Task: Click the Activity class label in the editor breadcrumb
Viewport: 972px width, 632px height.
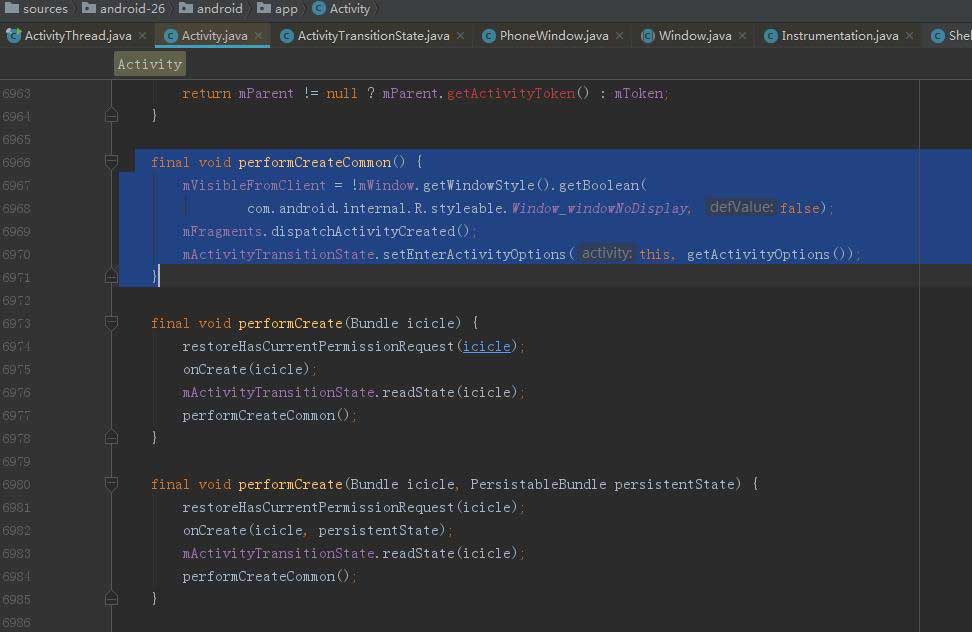Action: click(x=149, y=64)
